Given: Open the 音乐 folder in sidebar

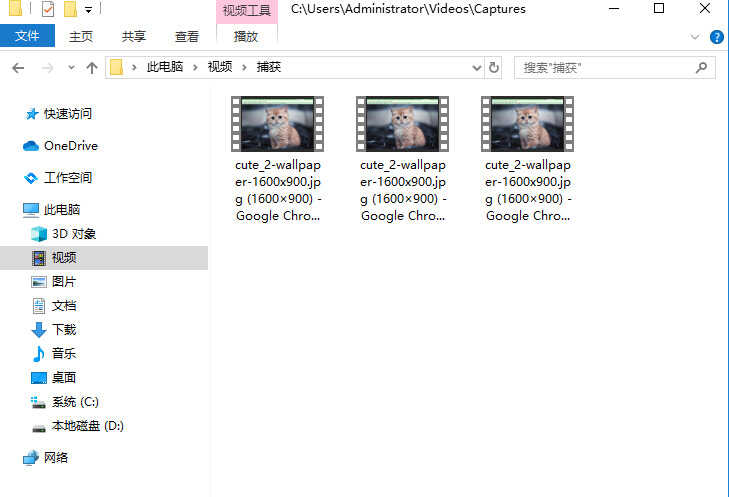Looking at the screenshot, I should (64, 353).
